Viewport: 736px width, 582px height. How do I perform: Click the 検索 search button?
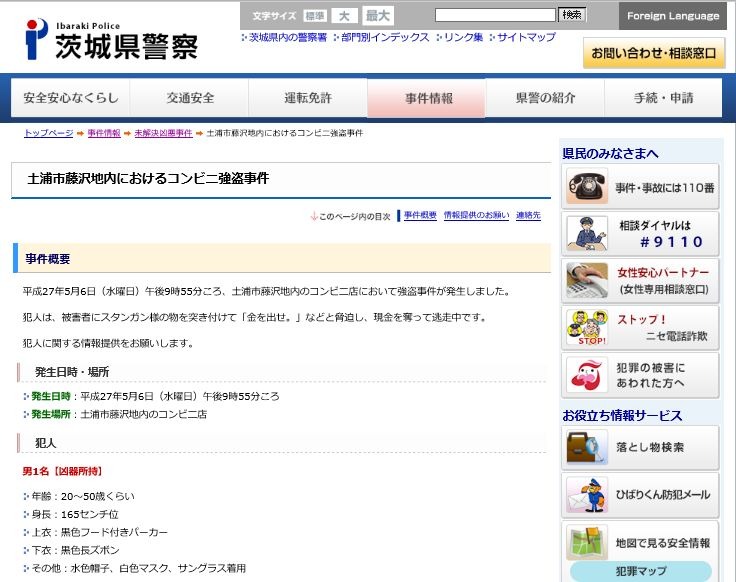(572, 15)
